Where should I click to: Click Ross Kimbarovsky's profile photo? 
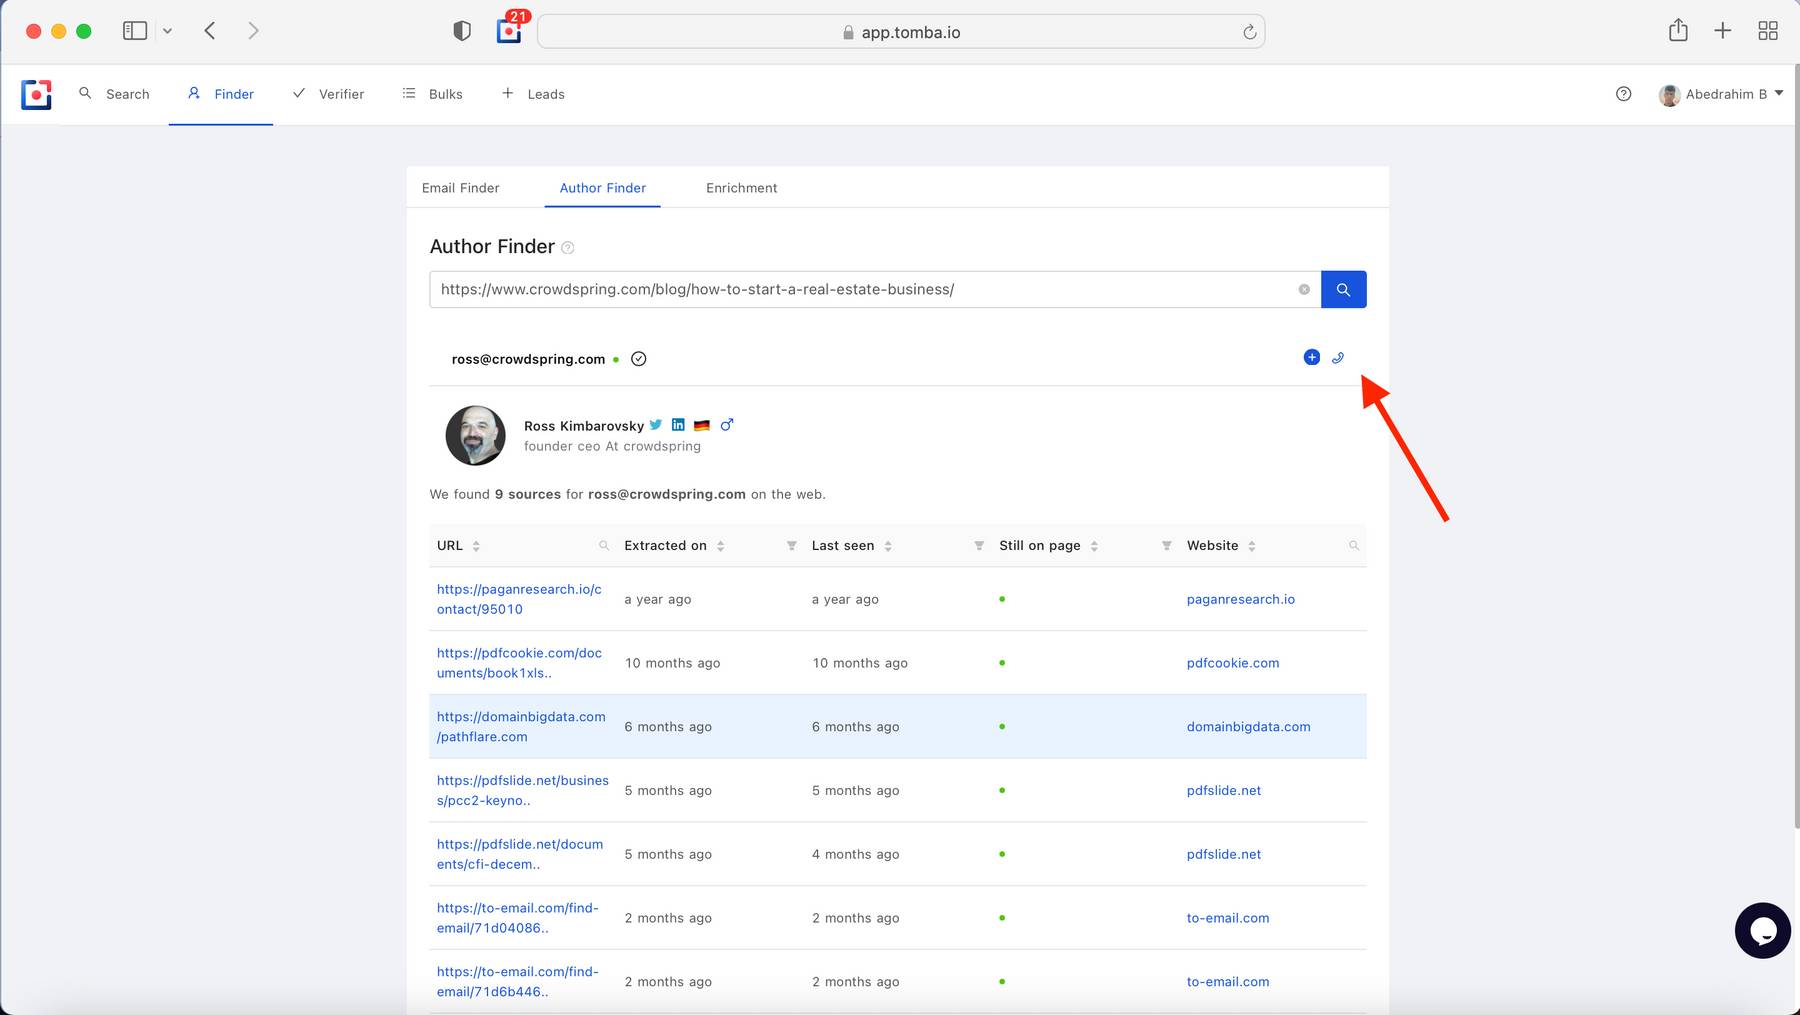[x=475, y=435]
